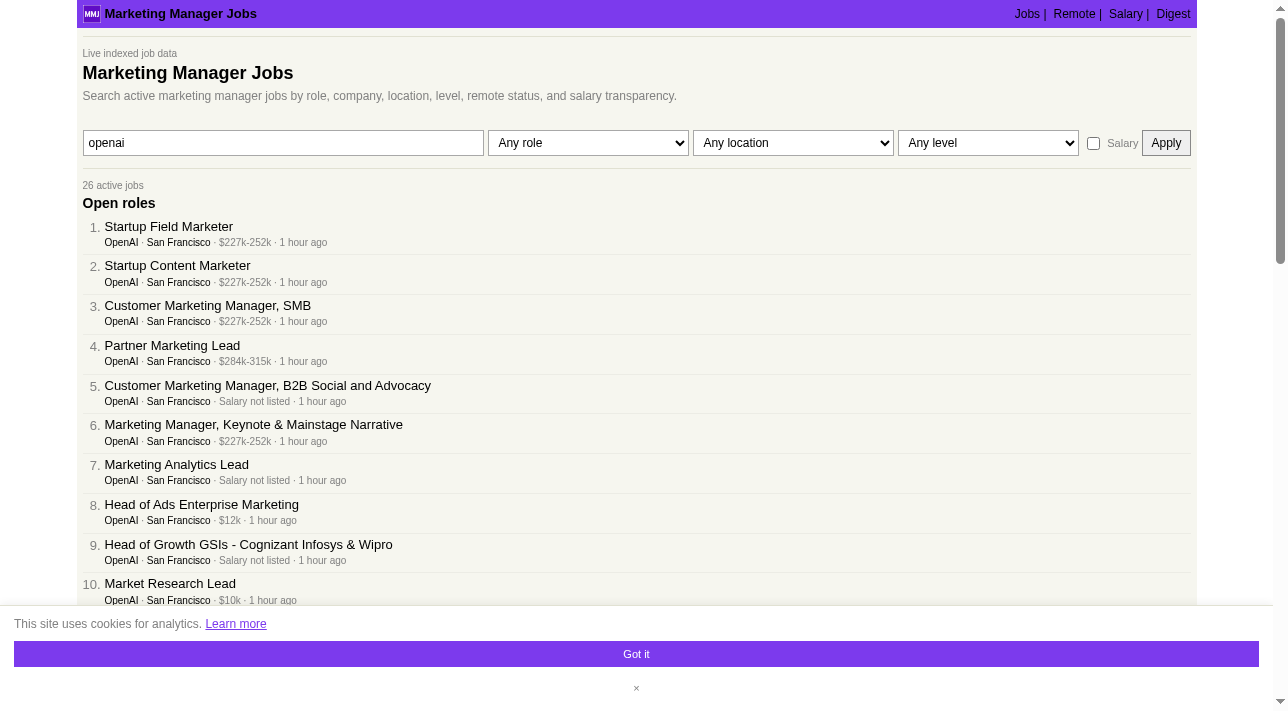Open Customer Marketing Manager, B2B Social job
This screenshot has height=711, width=1288.
[268, 386]
